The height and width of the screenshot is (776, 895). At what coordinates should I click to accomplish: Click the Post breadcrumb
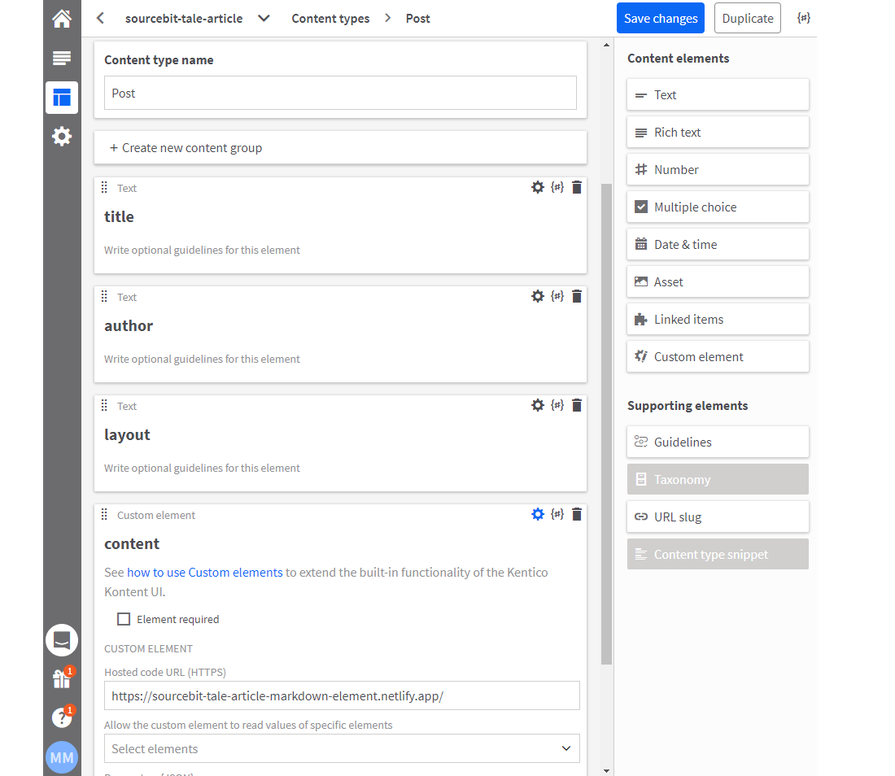[418, 18]
